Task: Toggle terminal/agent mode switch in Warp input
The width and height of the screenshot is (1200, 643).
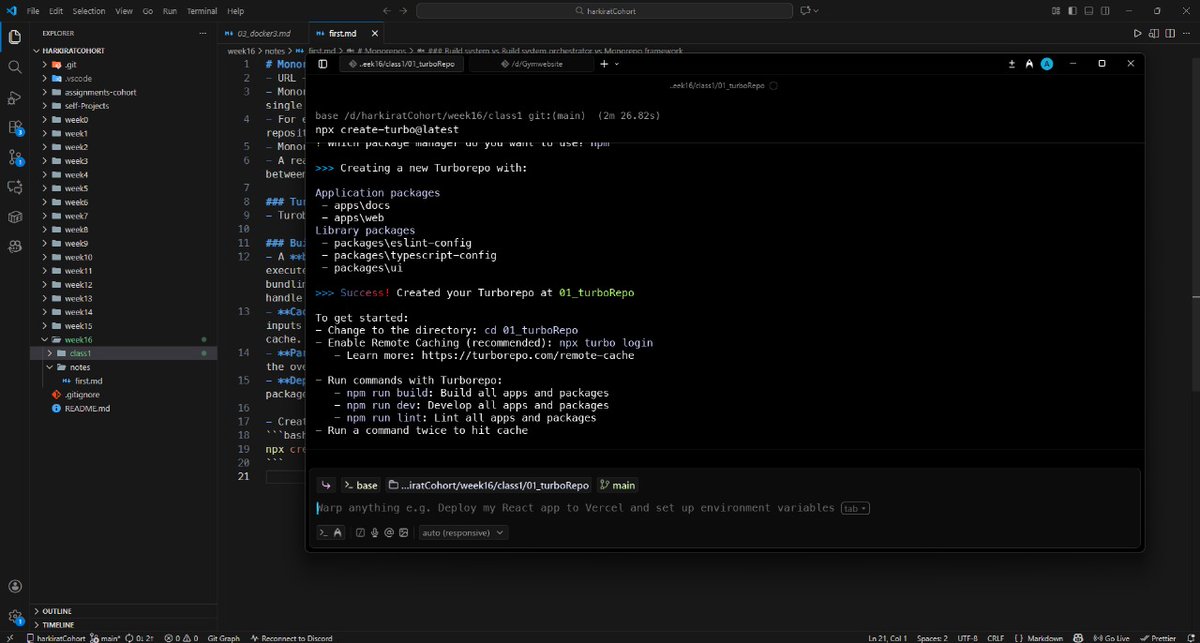Action: click(331, 533)
